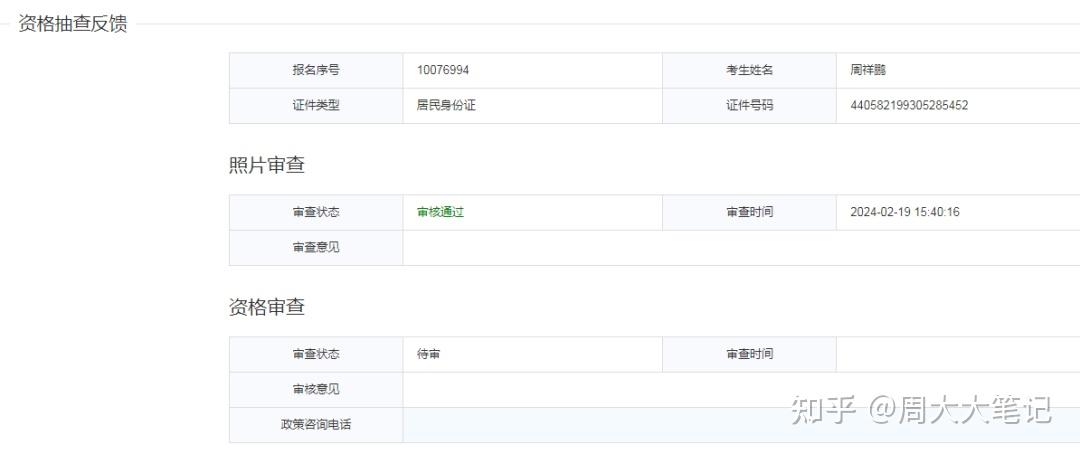
Task: Click the 资格抽查反馈 section heading
Action: point(73,24)
